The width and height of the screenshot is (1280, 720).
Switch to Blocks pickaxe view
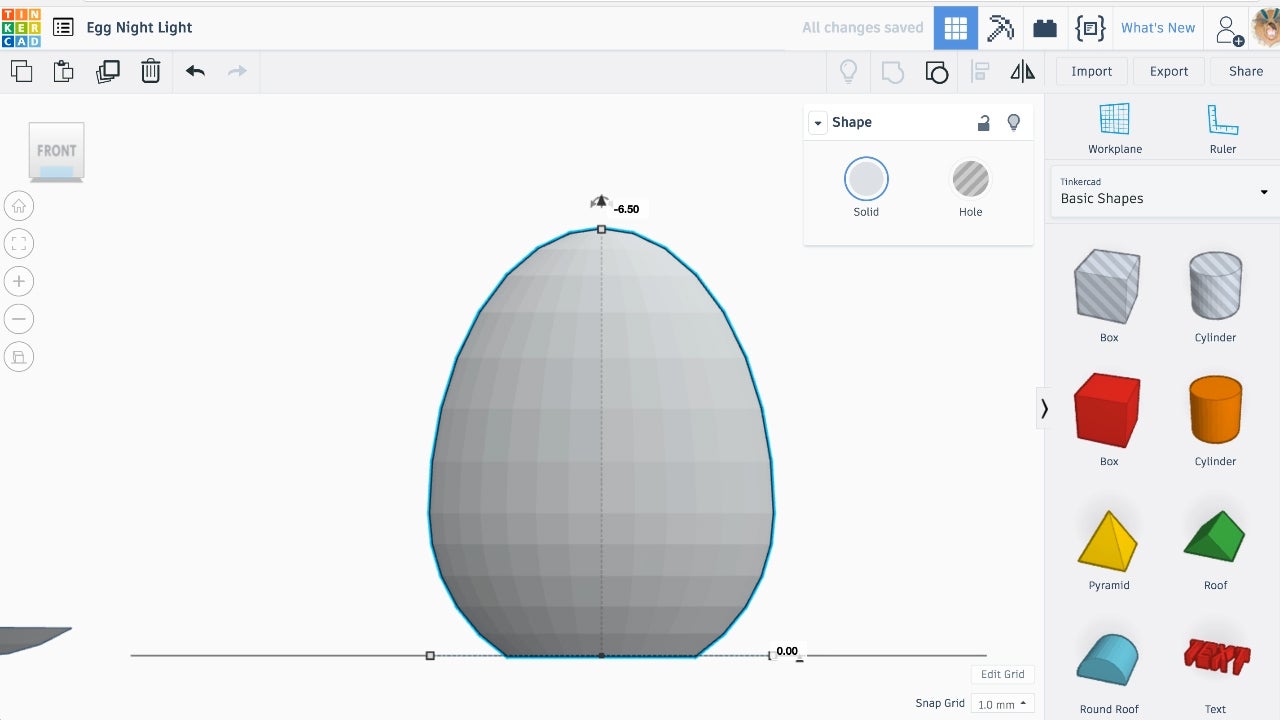pos(1000,28)
